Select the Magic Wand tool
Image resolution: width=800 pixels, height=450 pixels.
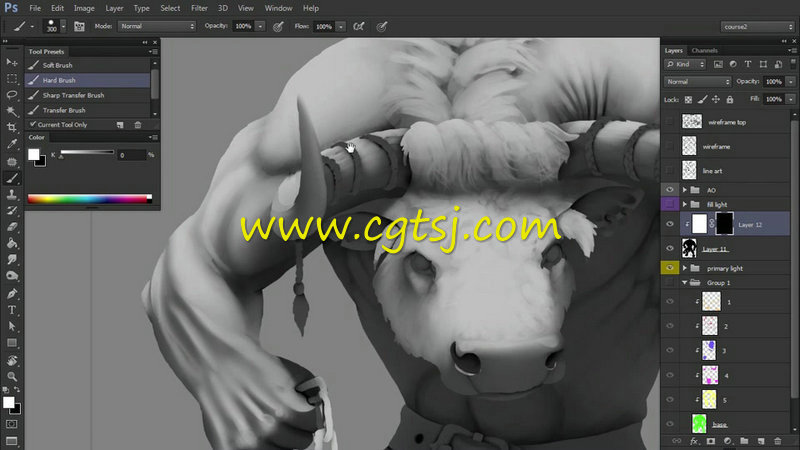[12, 111]
